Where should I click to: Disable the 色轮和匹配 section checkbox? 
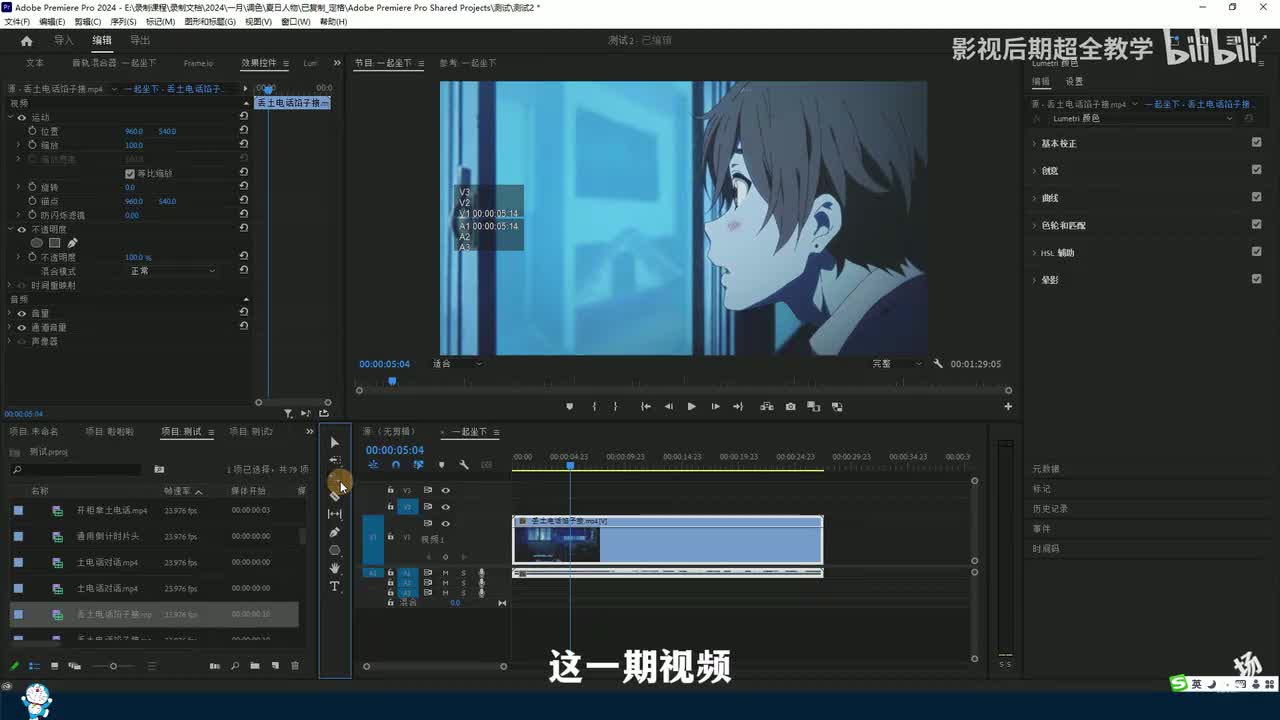click(x=1256, y=225)
